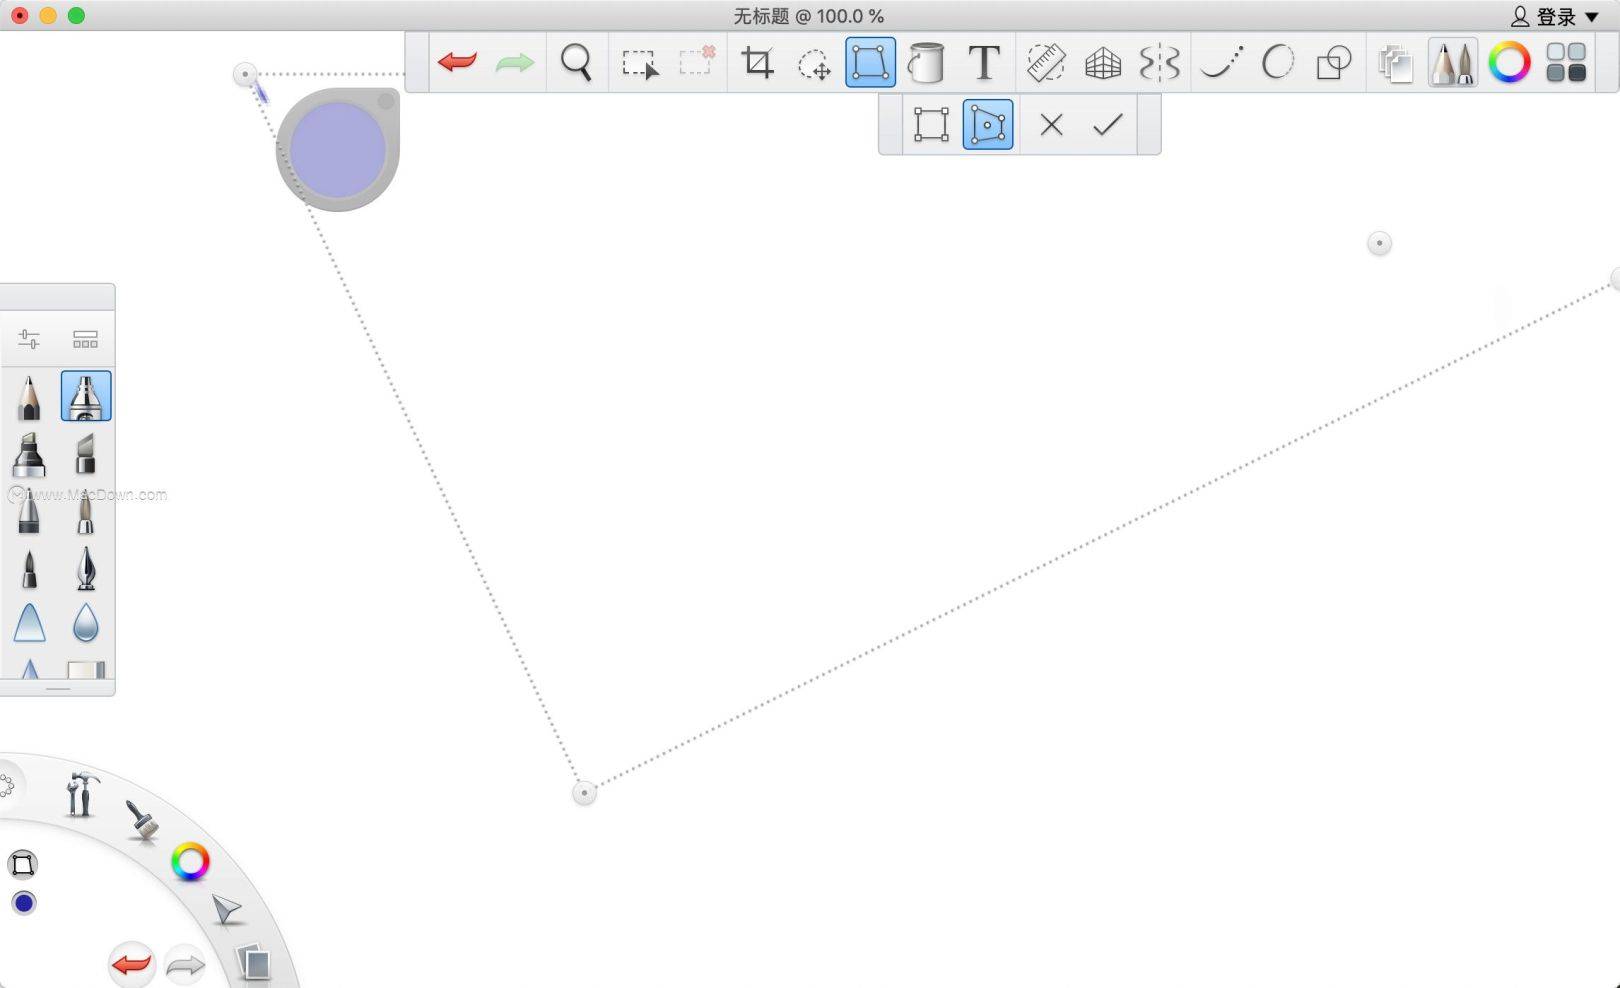Toggle distort transform mode on
Viewport: 1620px width, 988px height.
point(987,125)
